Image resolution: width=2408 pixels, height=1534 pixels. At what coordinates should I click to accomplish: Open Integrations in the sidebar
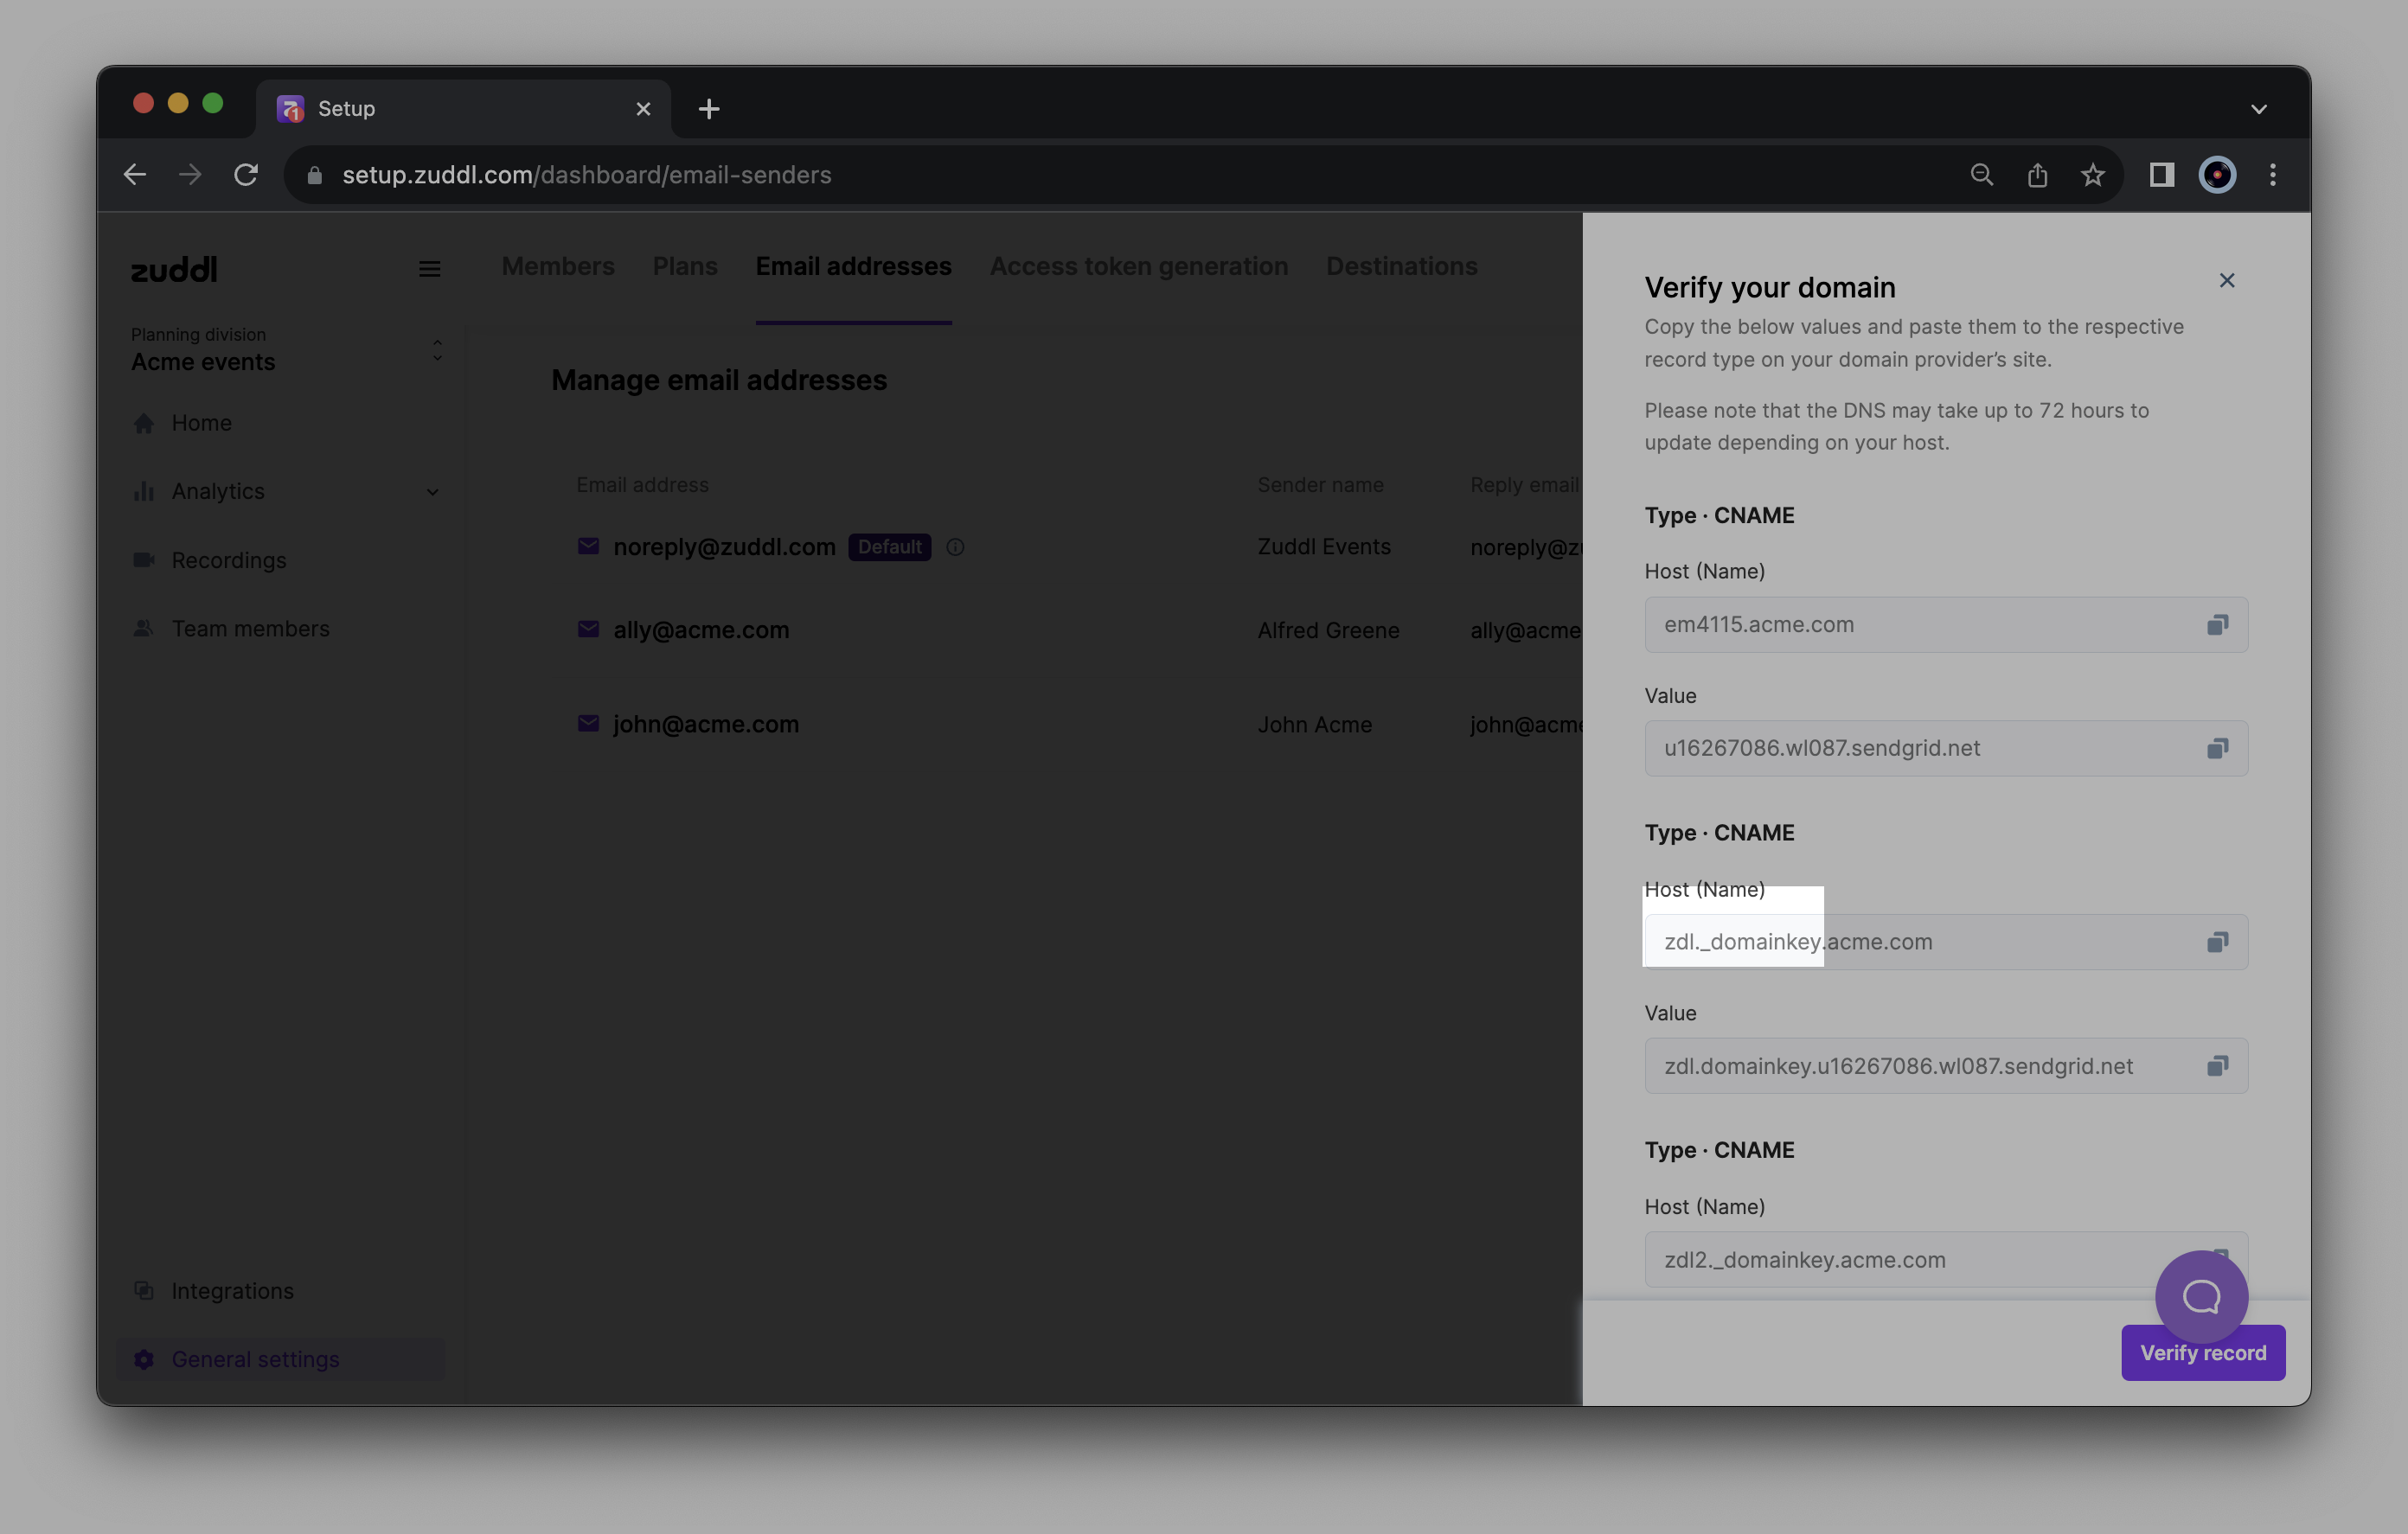tap(232, 1291)
